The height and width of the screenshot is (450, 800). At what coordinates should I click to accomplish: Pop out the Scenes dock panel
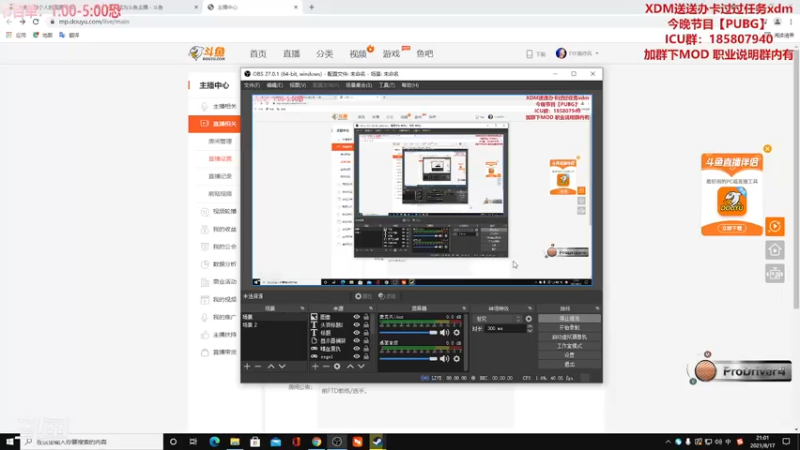coord(303,309)
